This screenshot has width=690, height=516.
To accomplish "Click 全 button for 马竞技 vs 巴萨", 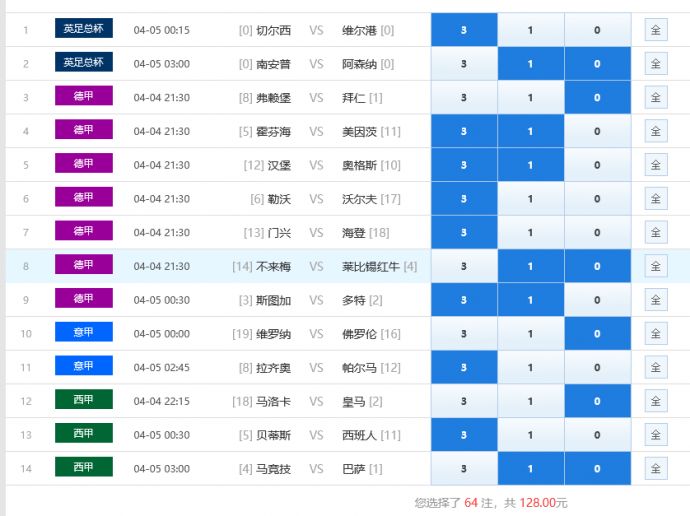I will point(656,468).
